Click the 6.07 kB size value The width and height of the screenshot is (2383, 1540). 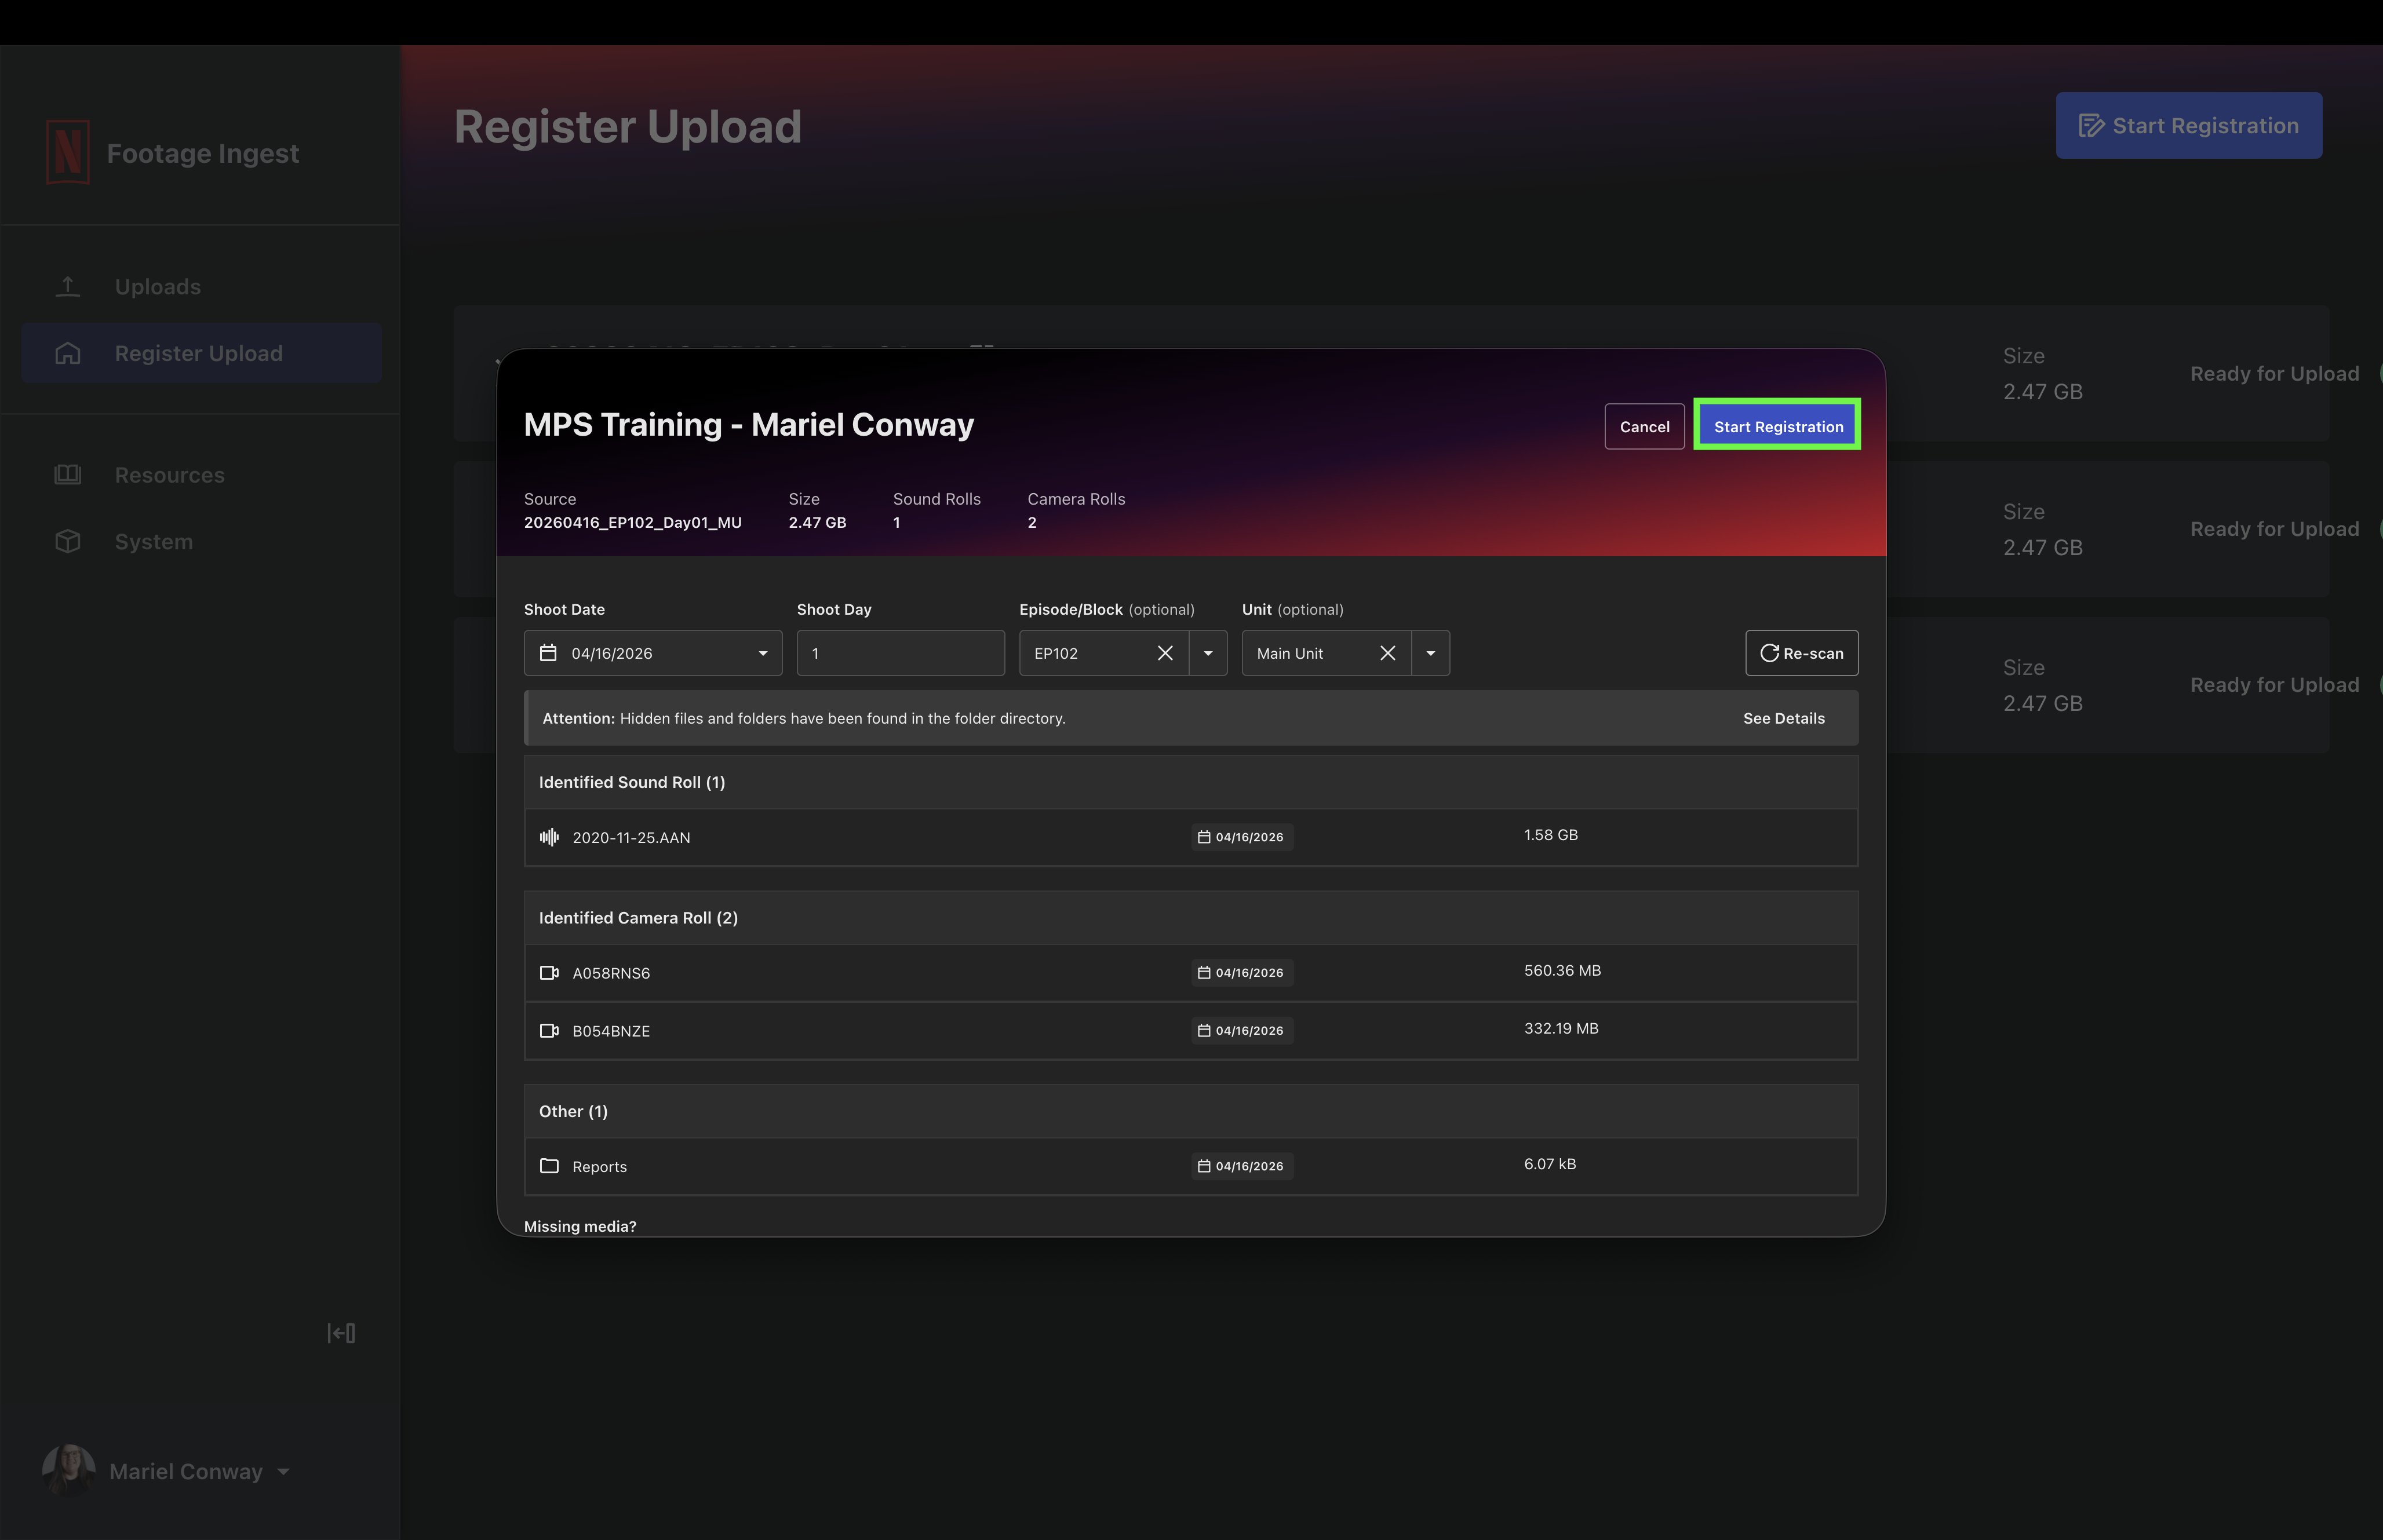point(1549,1164)
